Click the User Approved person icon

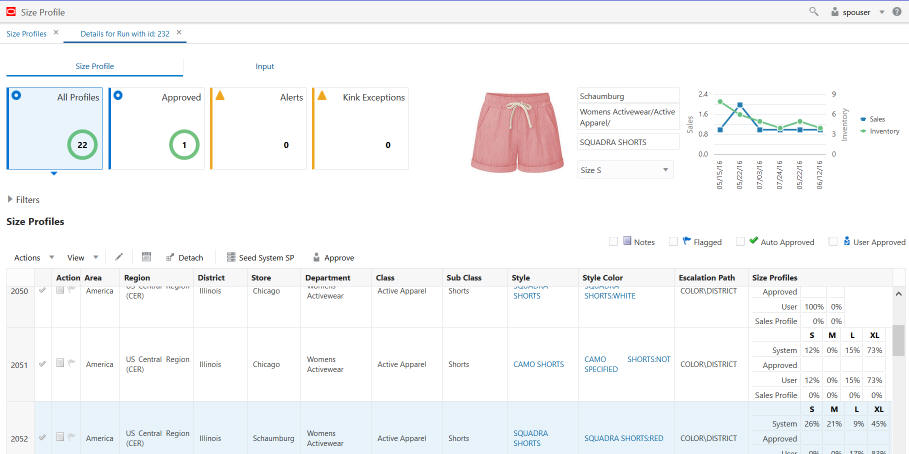[x=847, y=241]
